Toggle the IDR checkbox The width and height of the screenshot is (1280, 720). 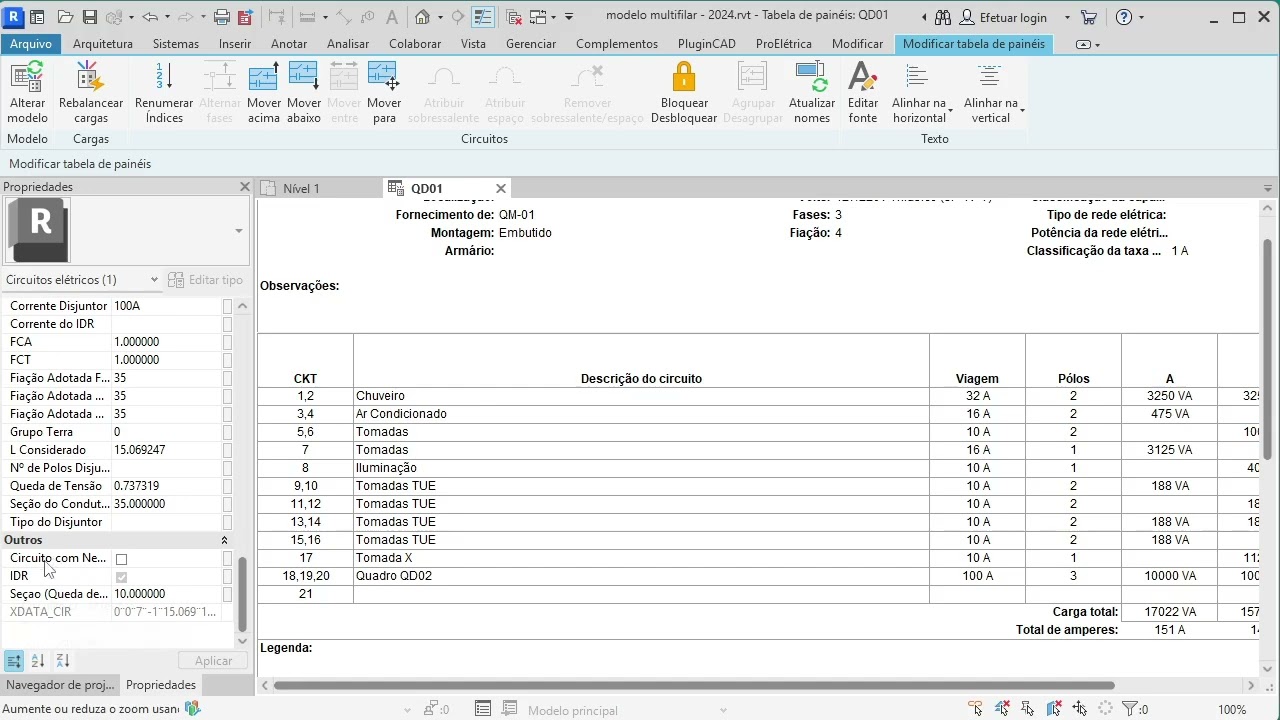click(121, 577)
